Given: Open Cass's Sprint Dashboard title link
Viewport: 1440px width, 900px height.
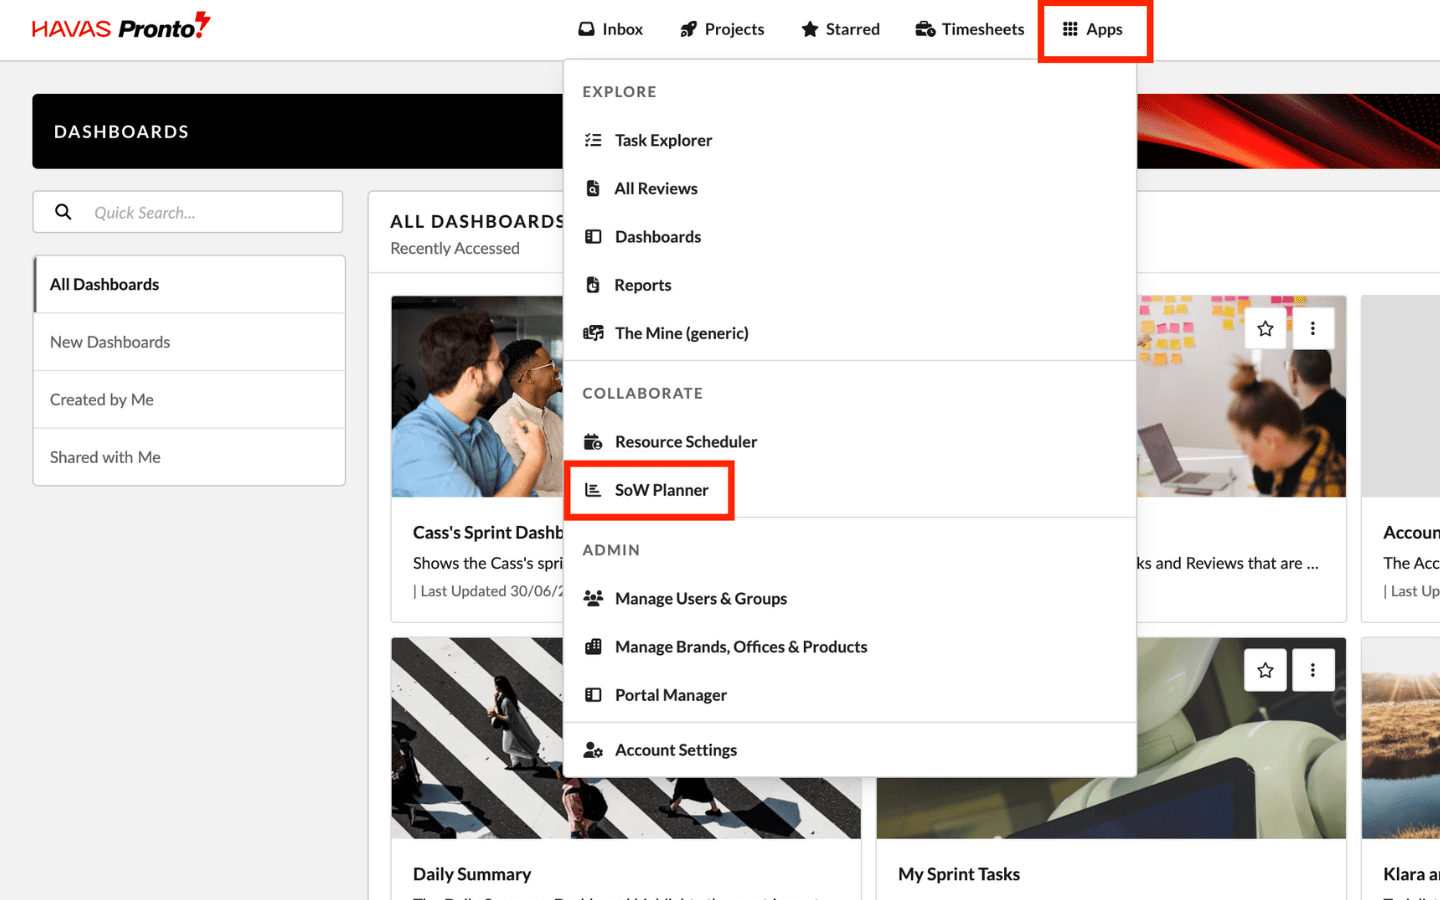Looking at the screenshot, I should pos(488,532).
